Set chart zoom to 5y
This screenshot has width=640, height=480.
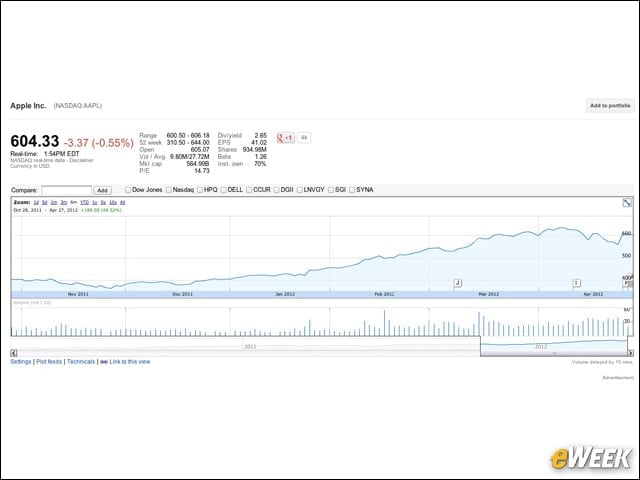click(103, 202)
